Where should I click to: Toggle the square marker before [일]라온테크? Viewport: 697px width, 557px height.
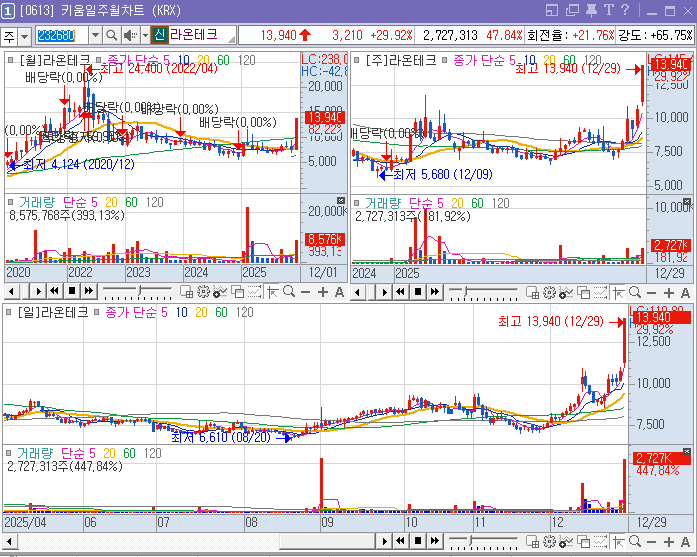pos(8,312)
